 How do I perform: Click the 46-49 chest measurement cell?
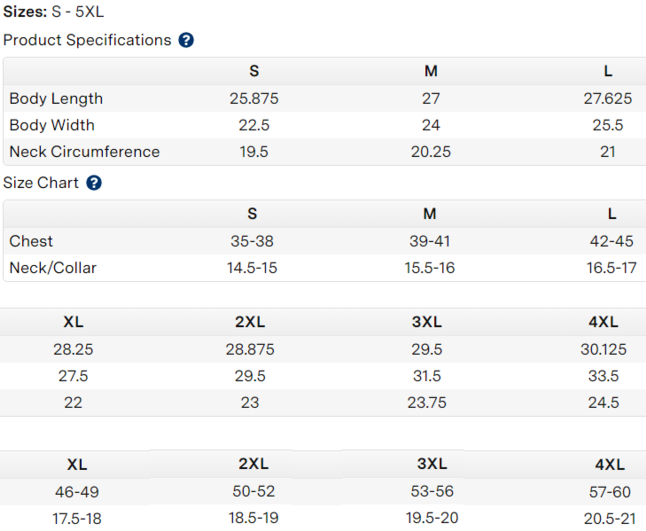point(77,492)
